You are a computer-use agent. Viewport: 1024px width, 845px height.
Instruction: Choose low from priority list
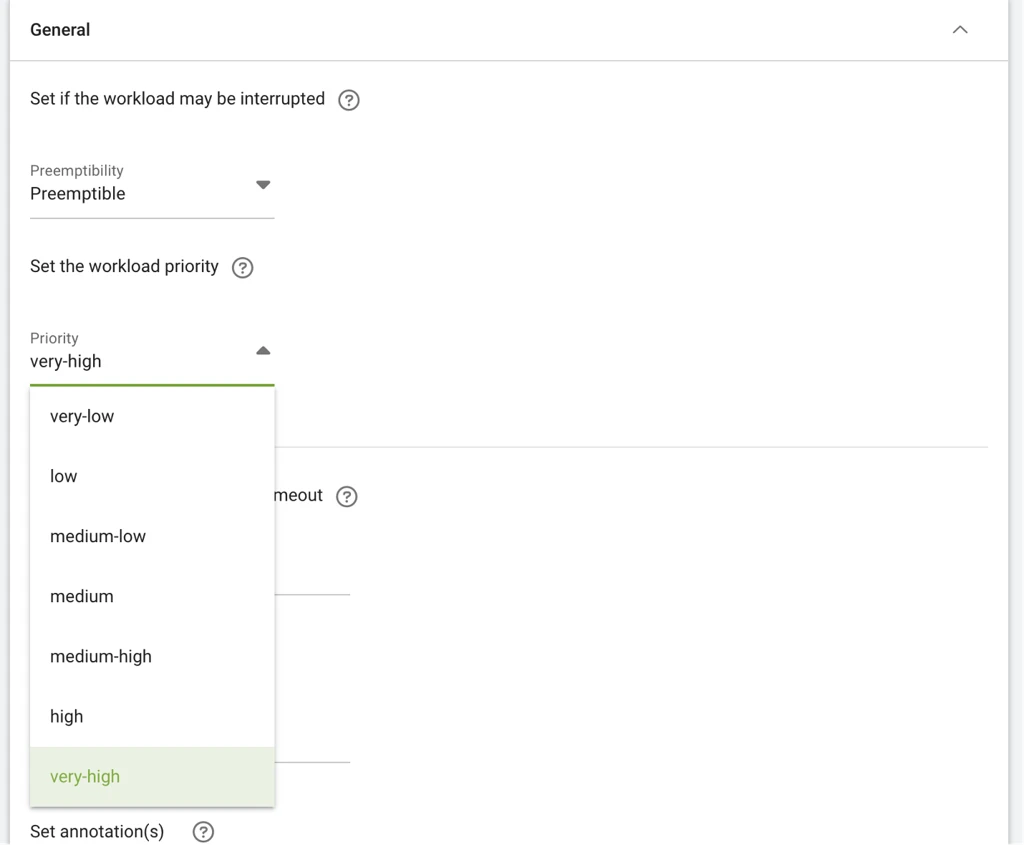tap(152, 477)
